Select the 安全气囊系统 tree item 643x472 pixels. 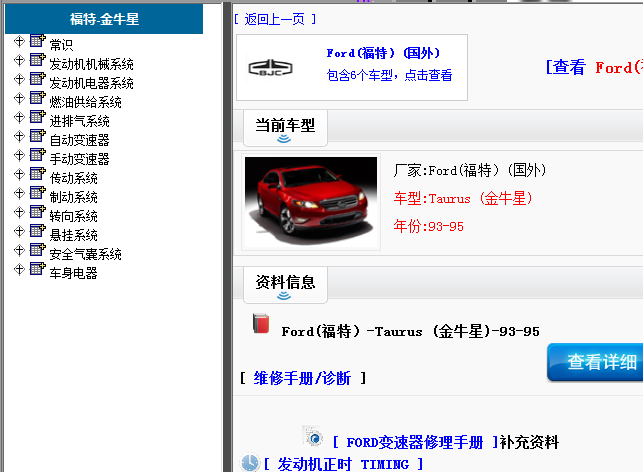point(85,254)
